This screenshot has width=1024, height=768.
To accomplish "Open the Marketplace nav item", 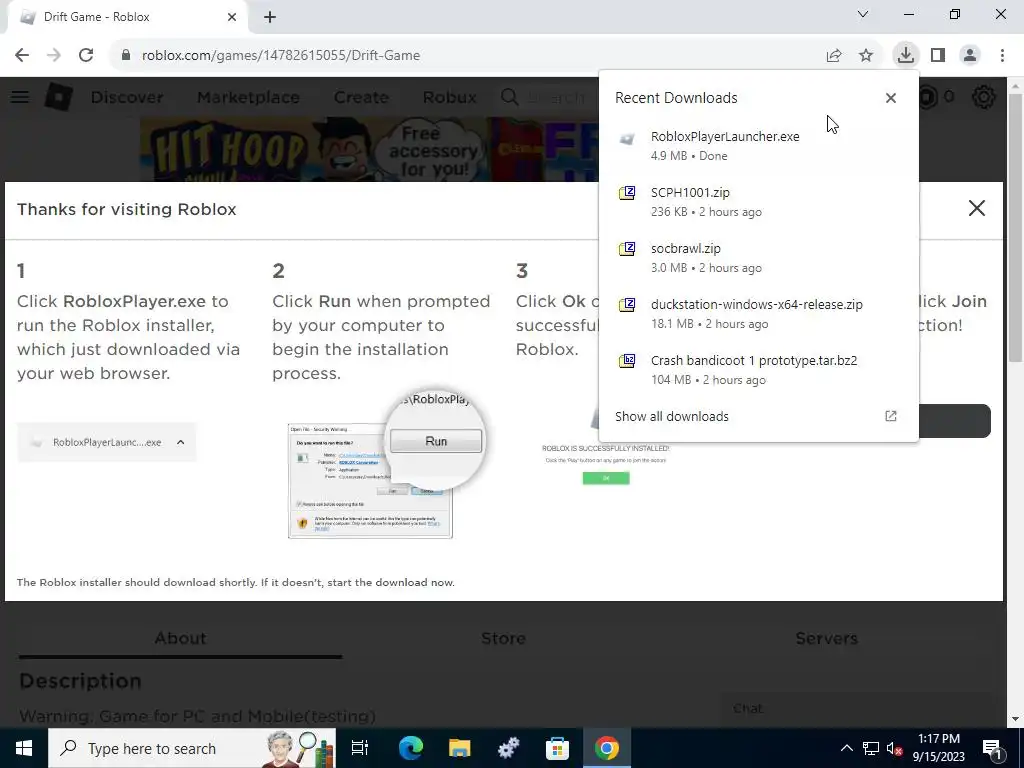I will (x=248, y=97).
